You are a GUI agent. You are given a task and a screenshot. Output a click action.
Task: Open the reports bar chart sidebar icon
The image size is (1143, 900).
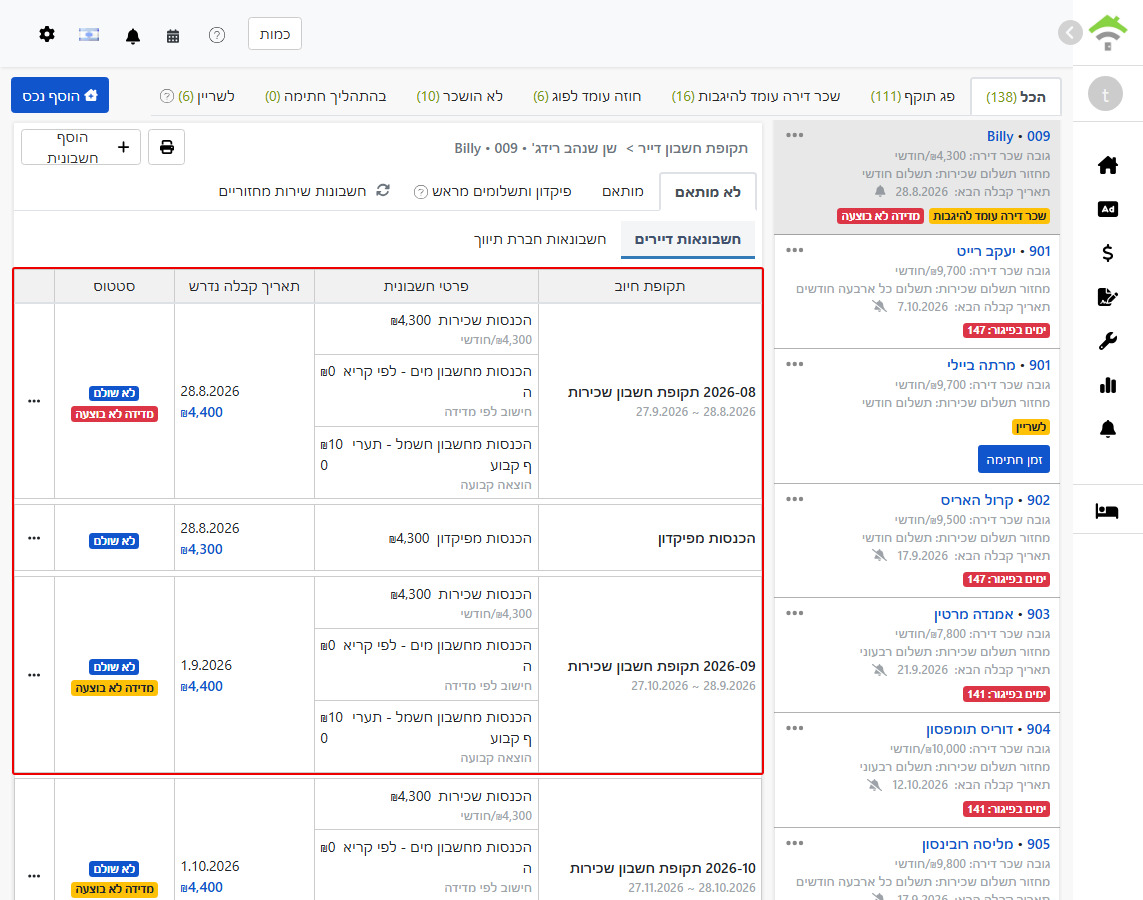[x=1107, y=385]
